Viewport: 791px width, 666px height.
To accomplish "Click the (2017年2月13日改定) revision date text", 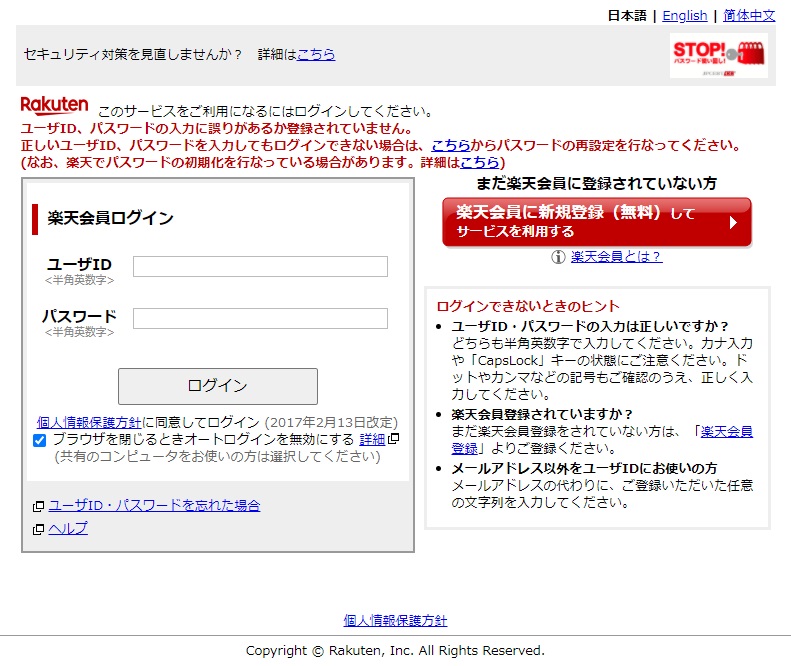I will pyautogui.click(x=331, y=422).
